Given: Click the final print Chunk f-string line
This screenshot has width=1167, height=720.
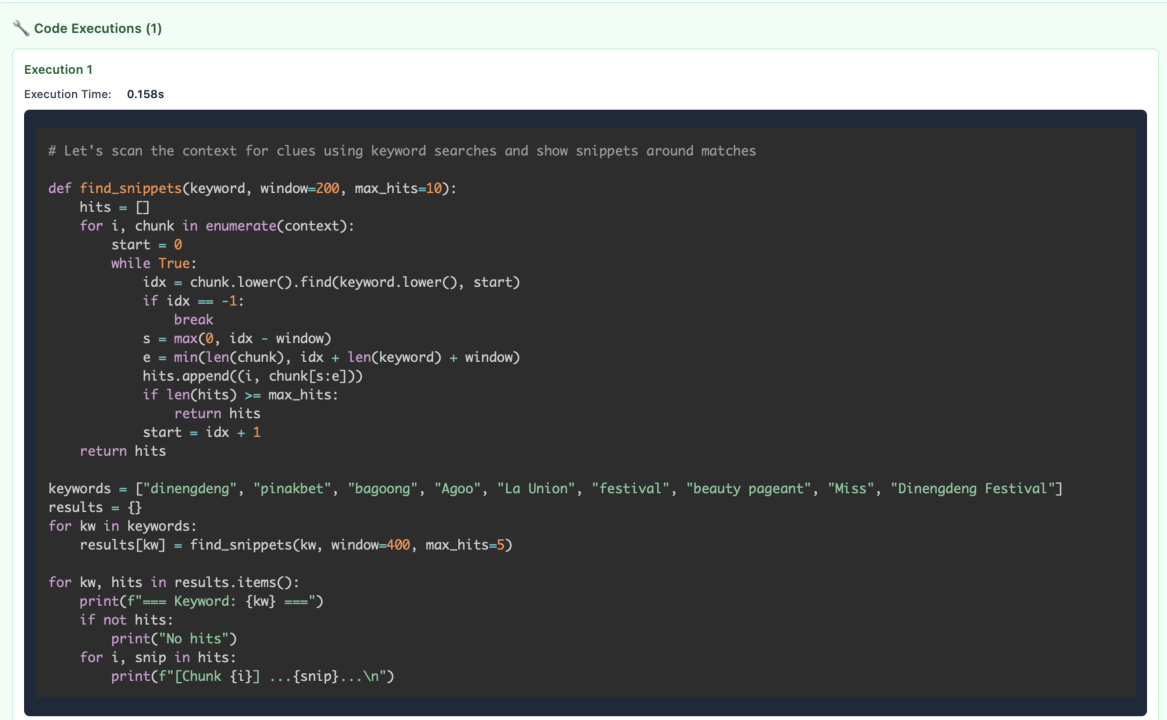Looking at the screenshot, I should coord(252,676).
